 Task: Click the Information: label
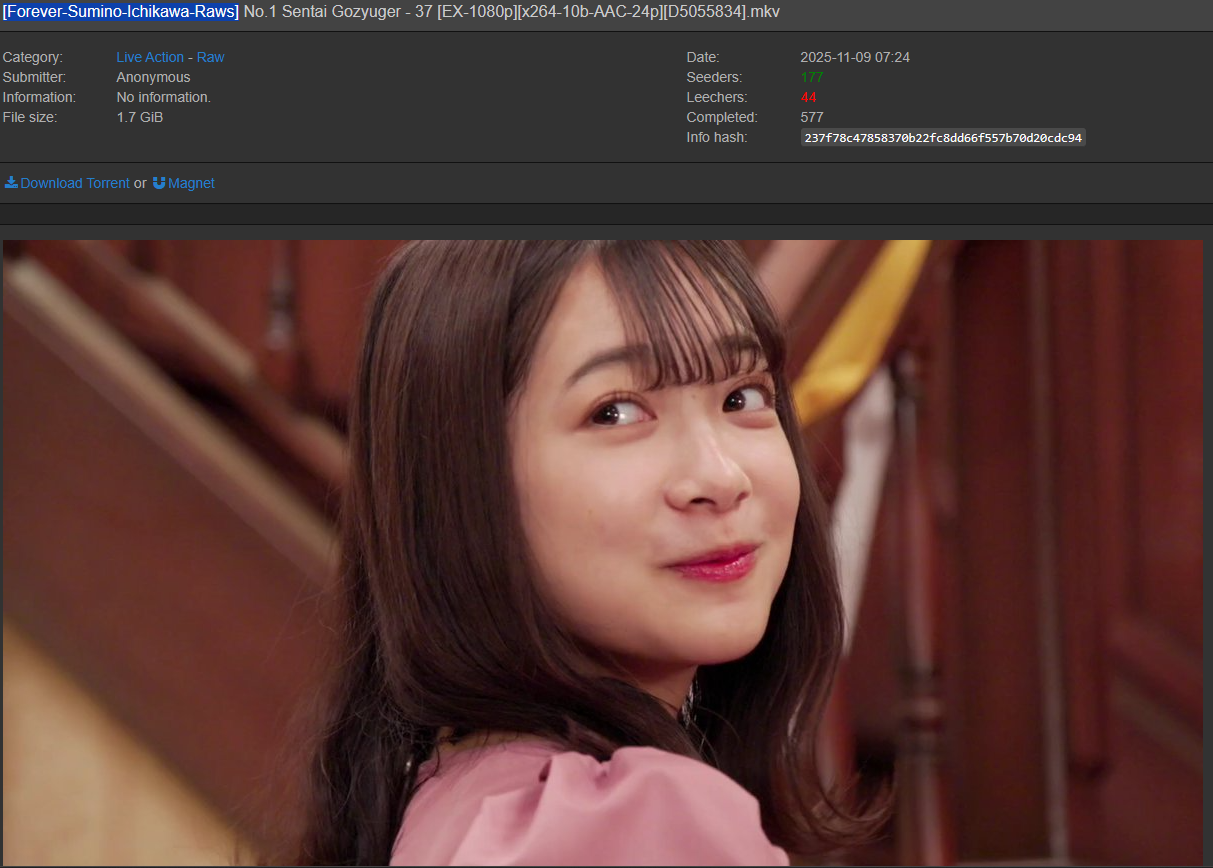(x=39, y=97)
